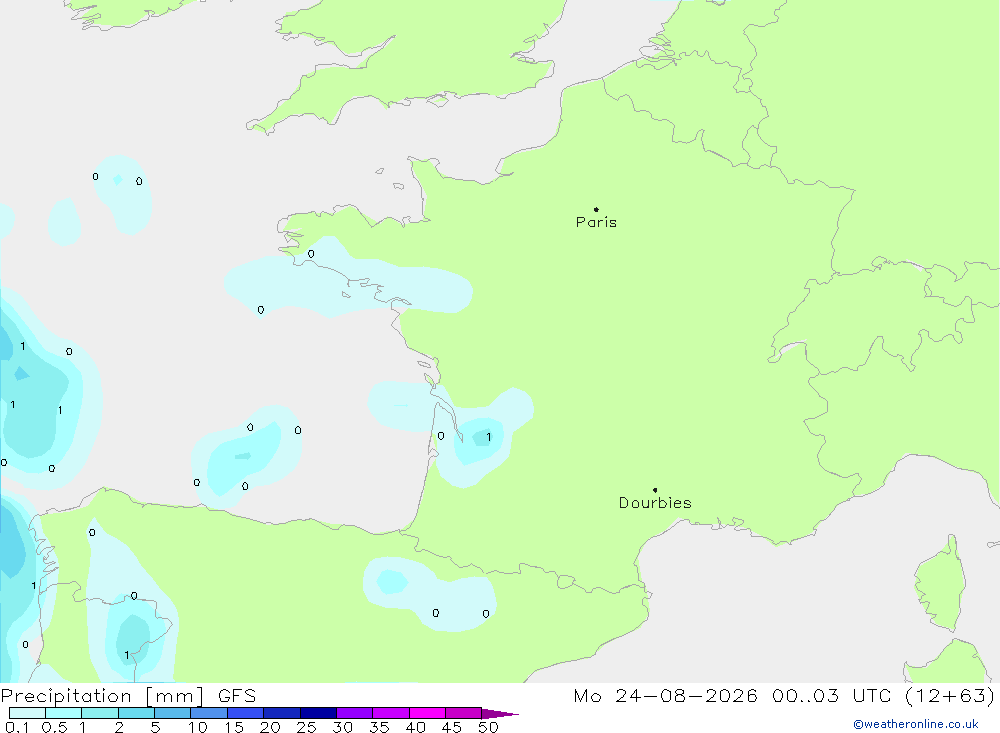Click the Paris location dot marker
Viewport: 1000px width, 733px height.
coord(596,209)
